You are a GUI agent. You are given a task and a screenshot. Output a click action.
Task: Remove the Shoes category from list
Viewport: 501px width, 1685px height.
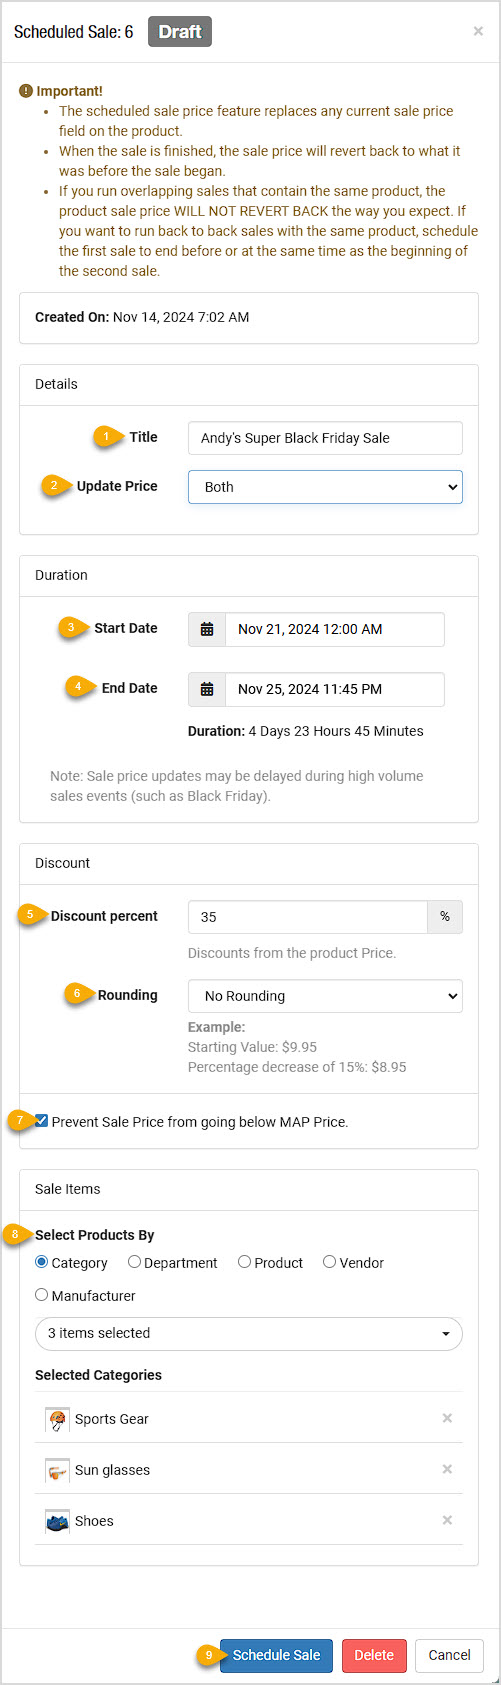tap(447, 1520)
